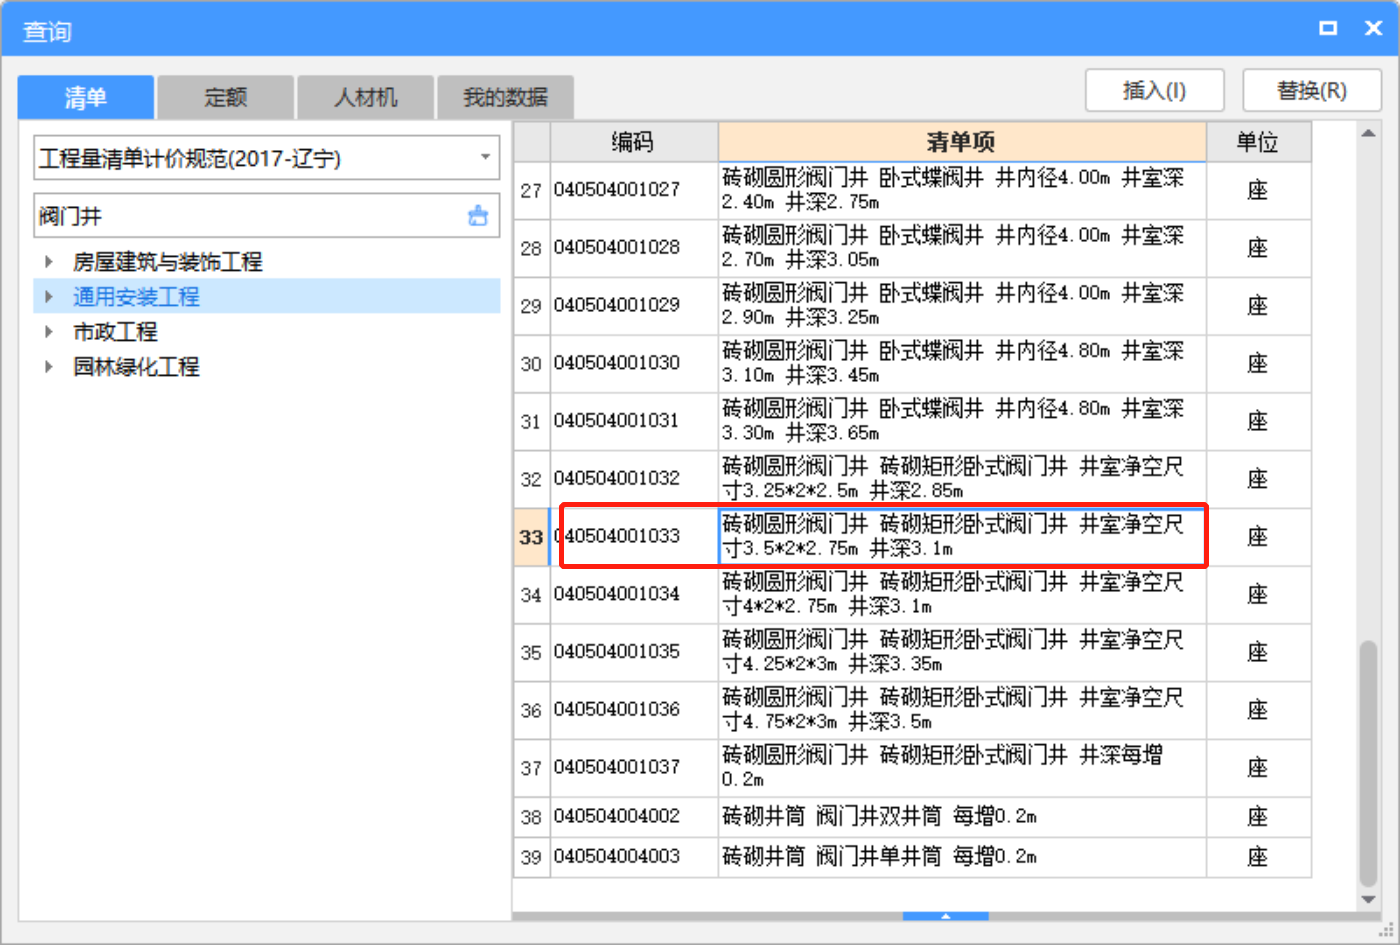Select 园林绿化工程 in the tree

[136, 367]
